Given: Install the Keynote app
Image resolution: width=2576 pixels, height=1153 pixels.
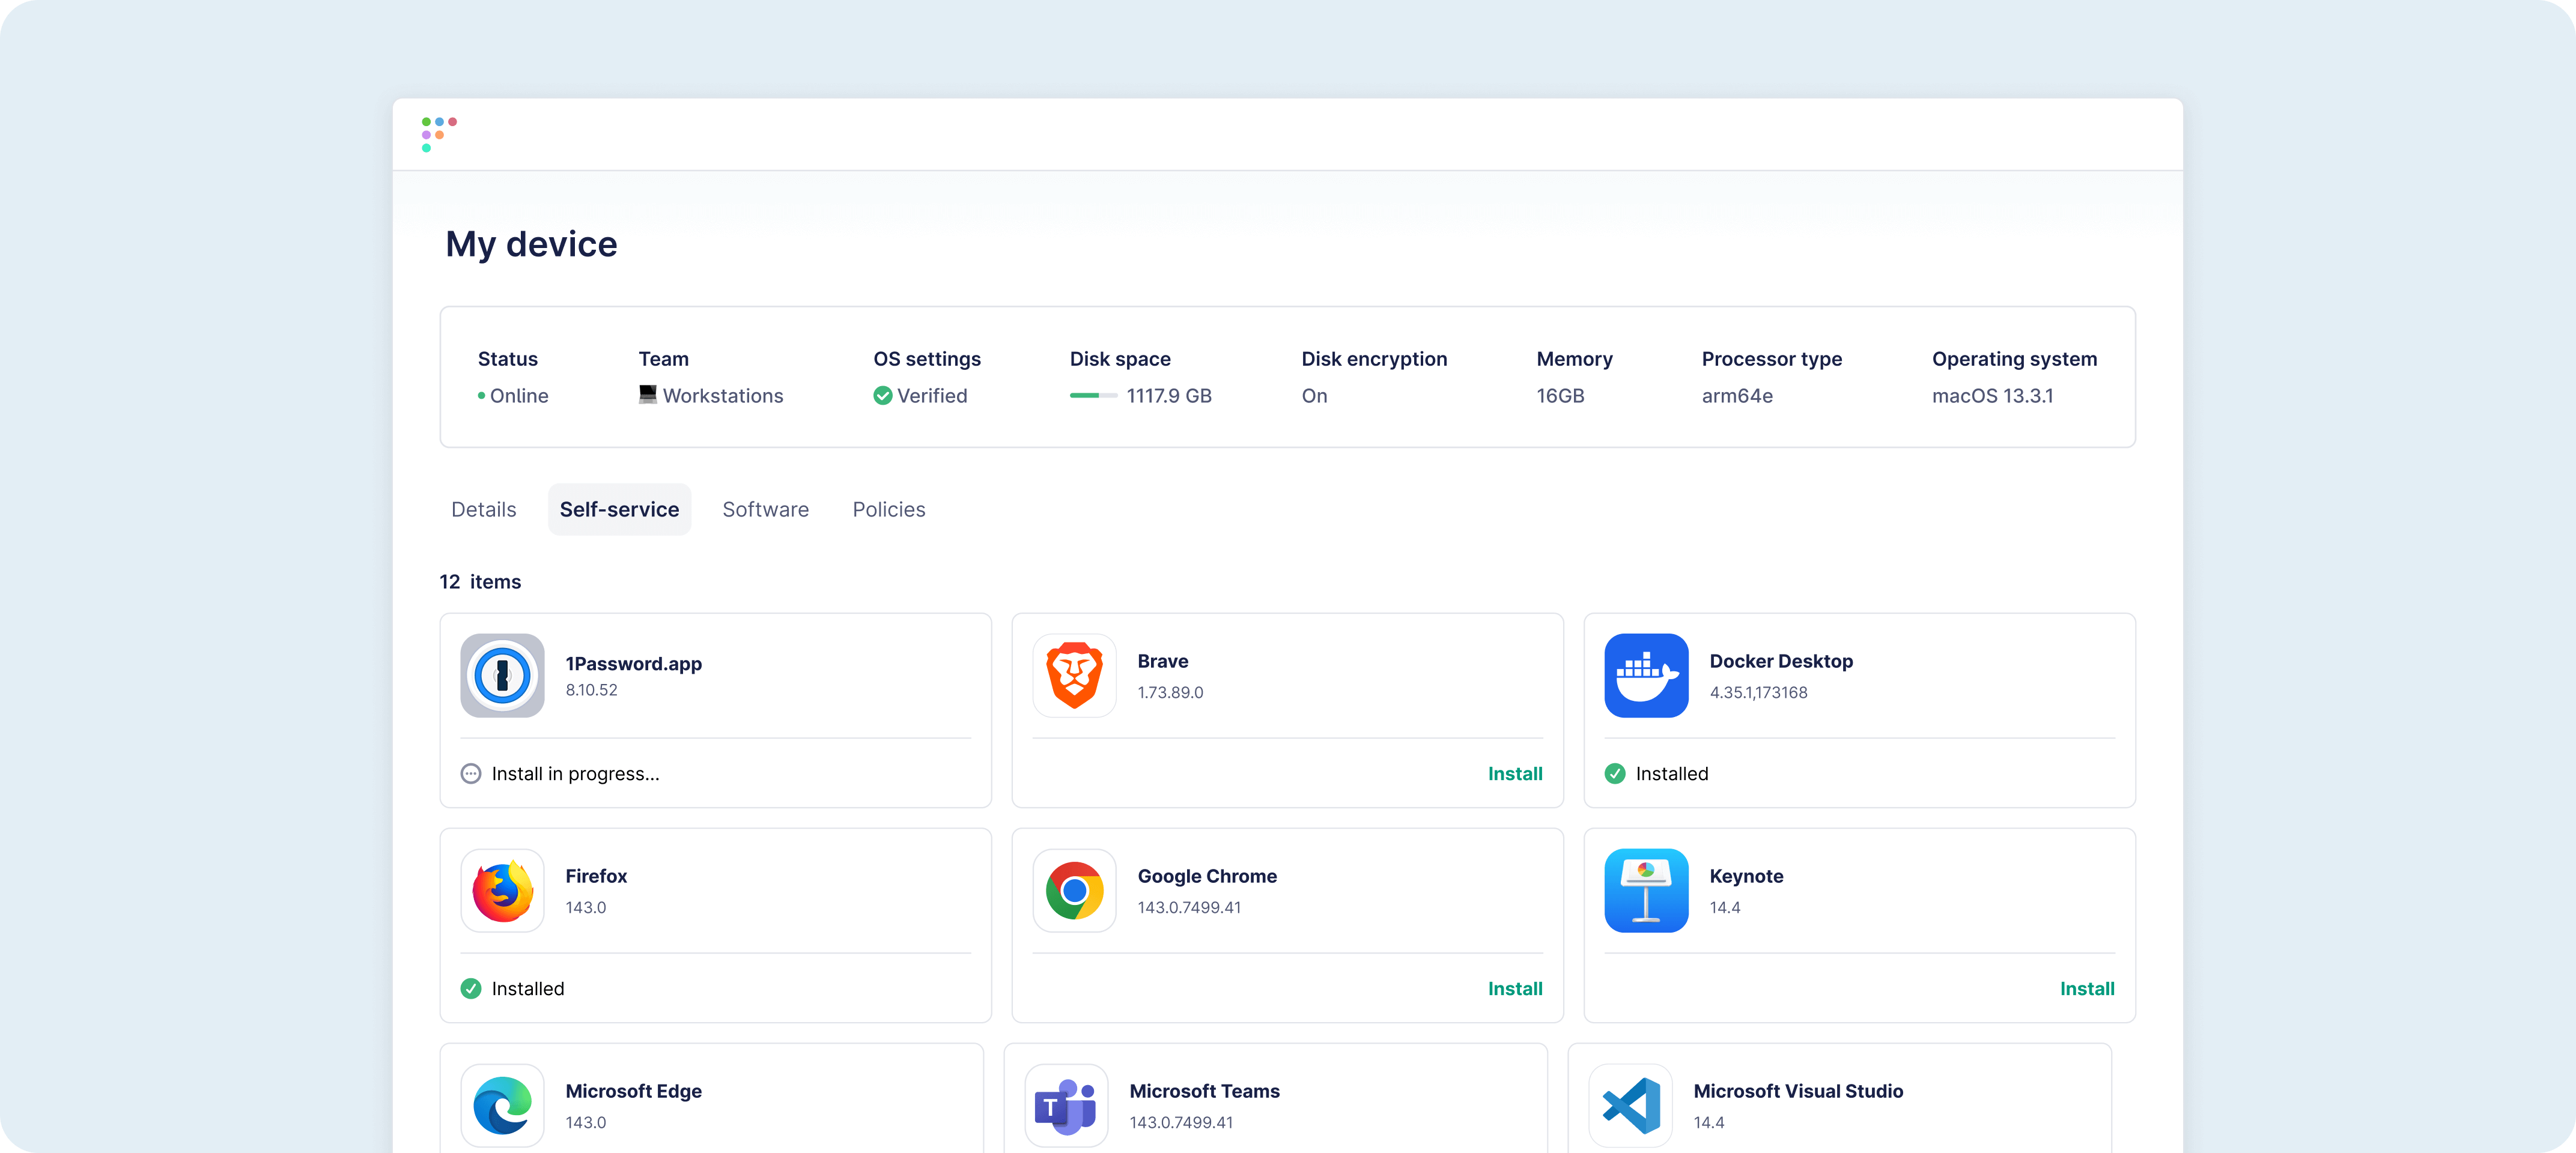Looking at the screenshot, I should [x=2086, y=989].
